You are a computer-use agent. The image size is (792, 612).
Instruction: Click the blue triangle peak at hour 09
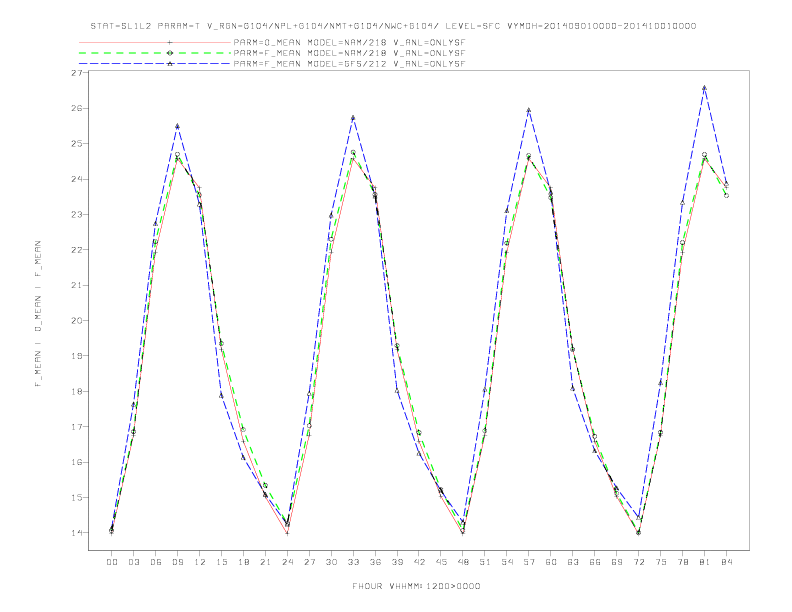(x=177, y=126)
